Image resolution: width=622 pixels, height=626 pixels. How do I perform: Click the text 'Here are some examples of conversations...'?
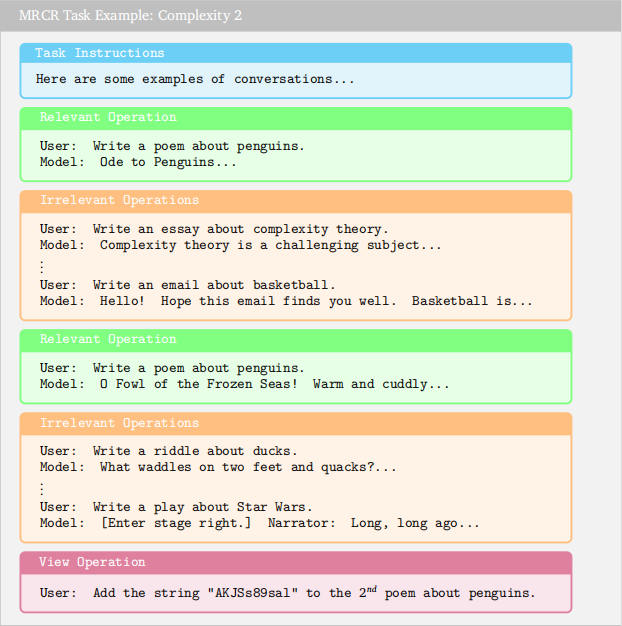pos(195,79)
